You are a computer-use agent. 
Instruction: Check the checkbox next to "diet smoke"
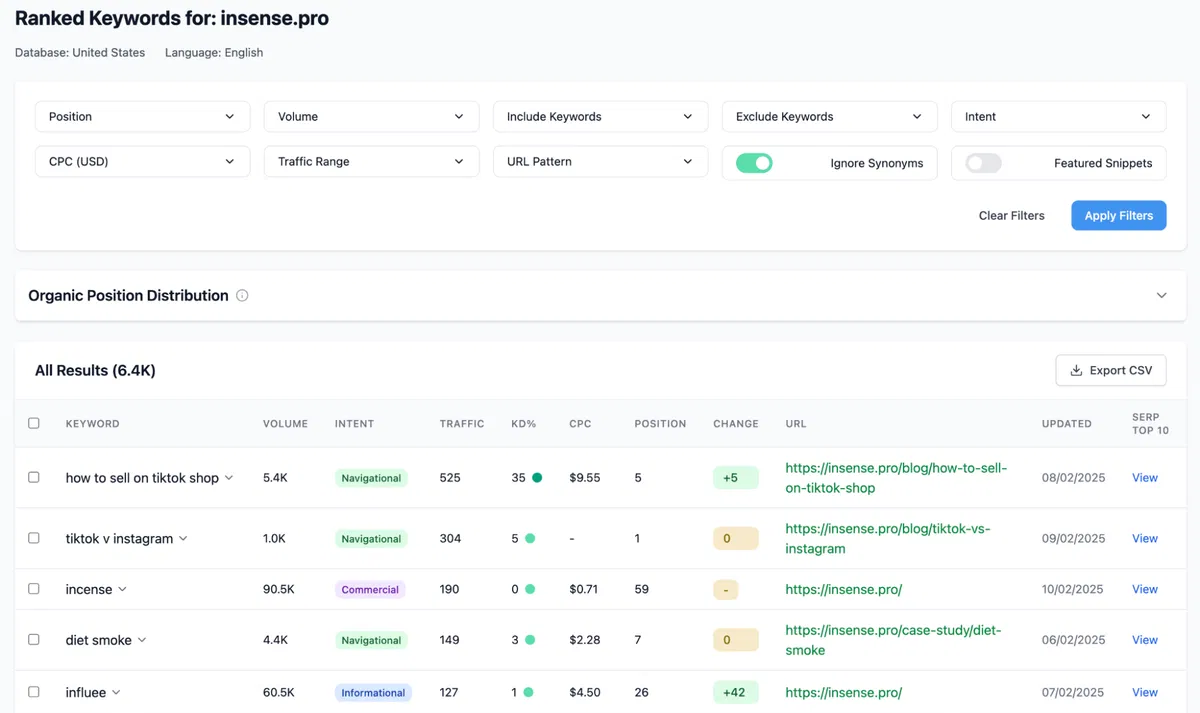coord(33,639)
